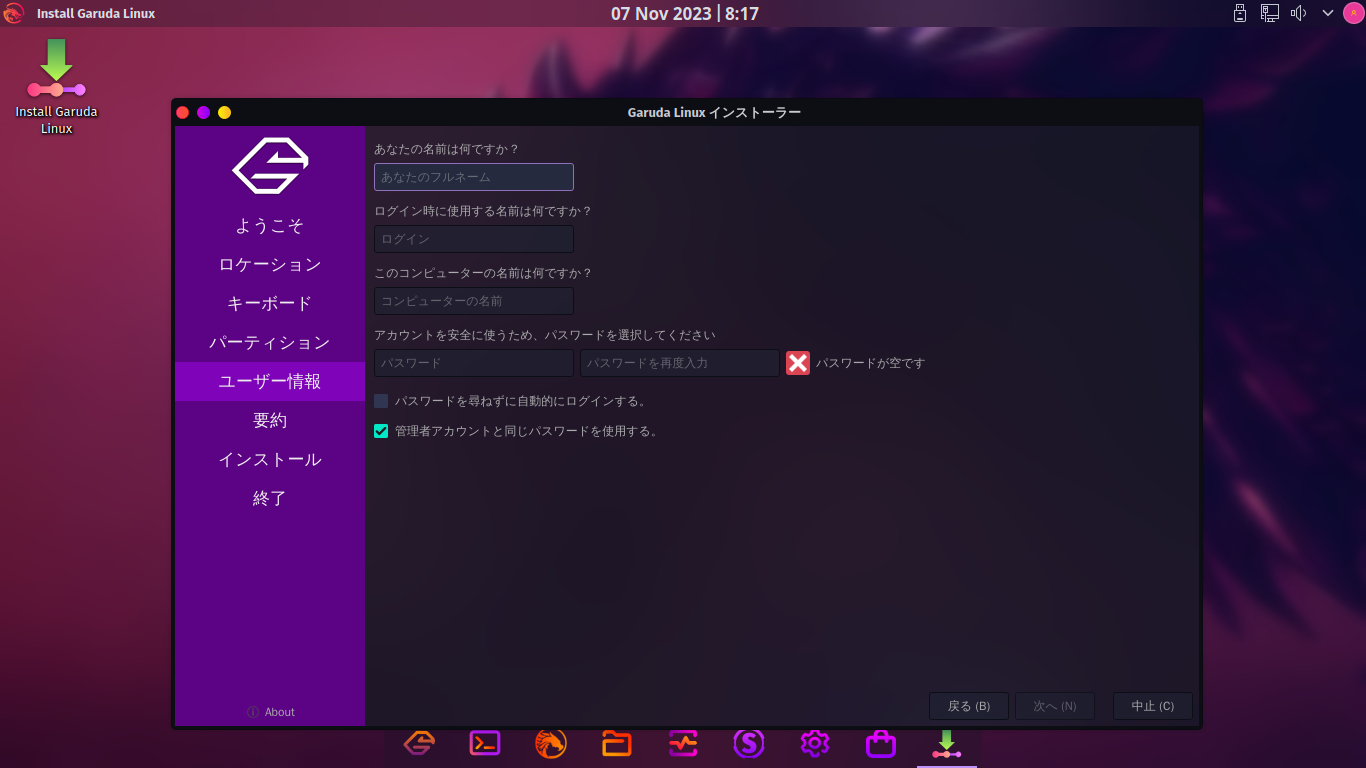
Task: Click the 次へ (N) next button
Action: [1055, 706]
